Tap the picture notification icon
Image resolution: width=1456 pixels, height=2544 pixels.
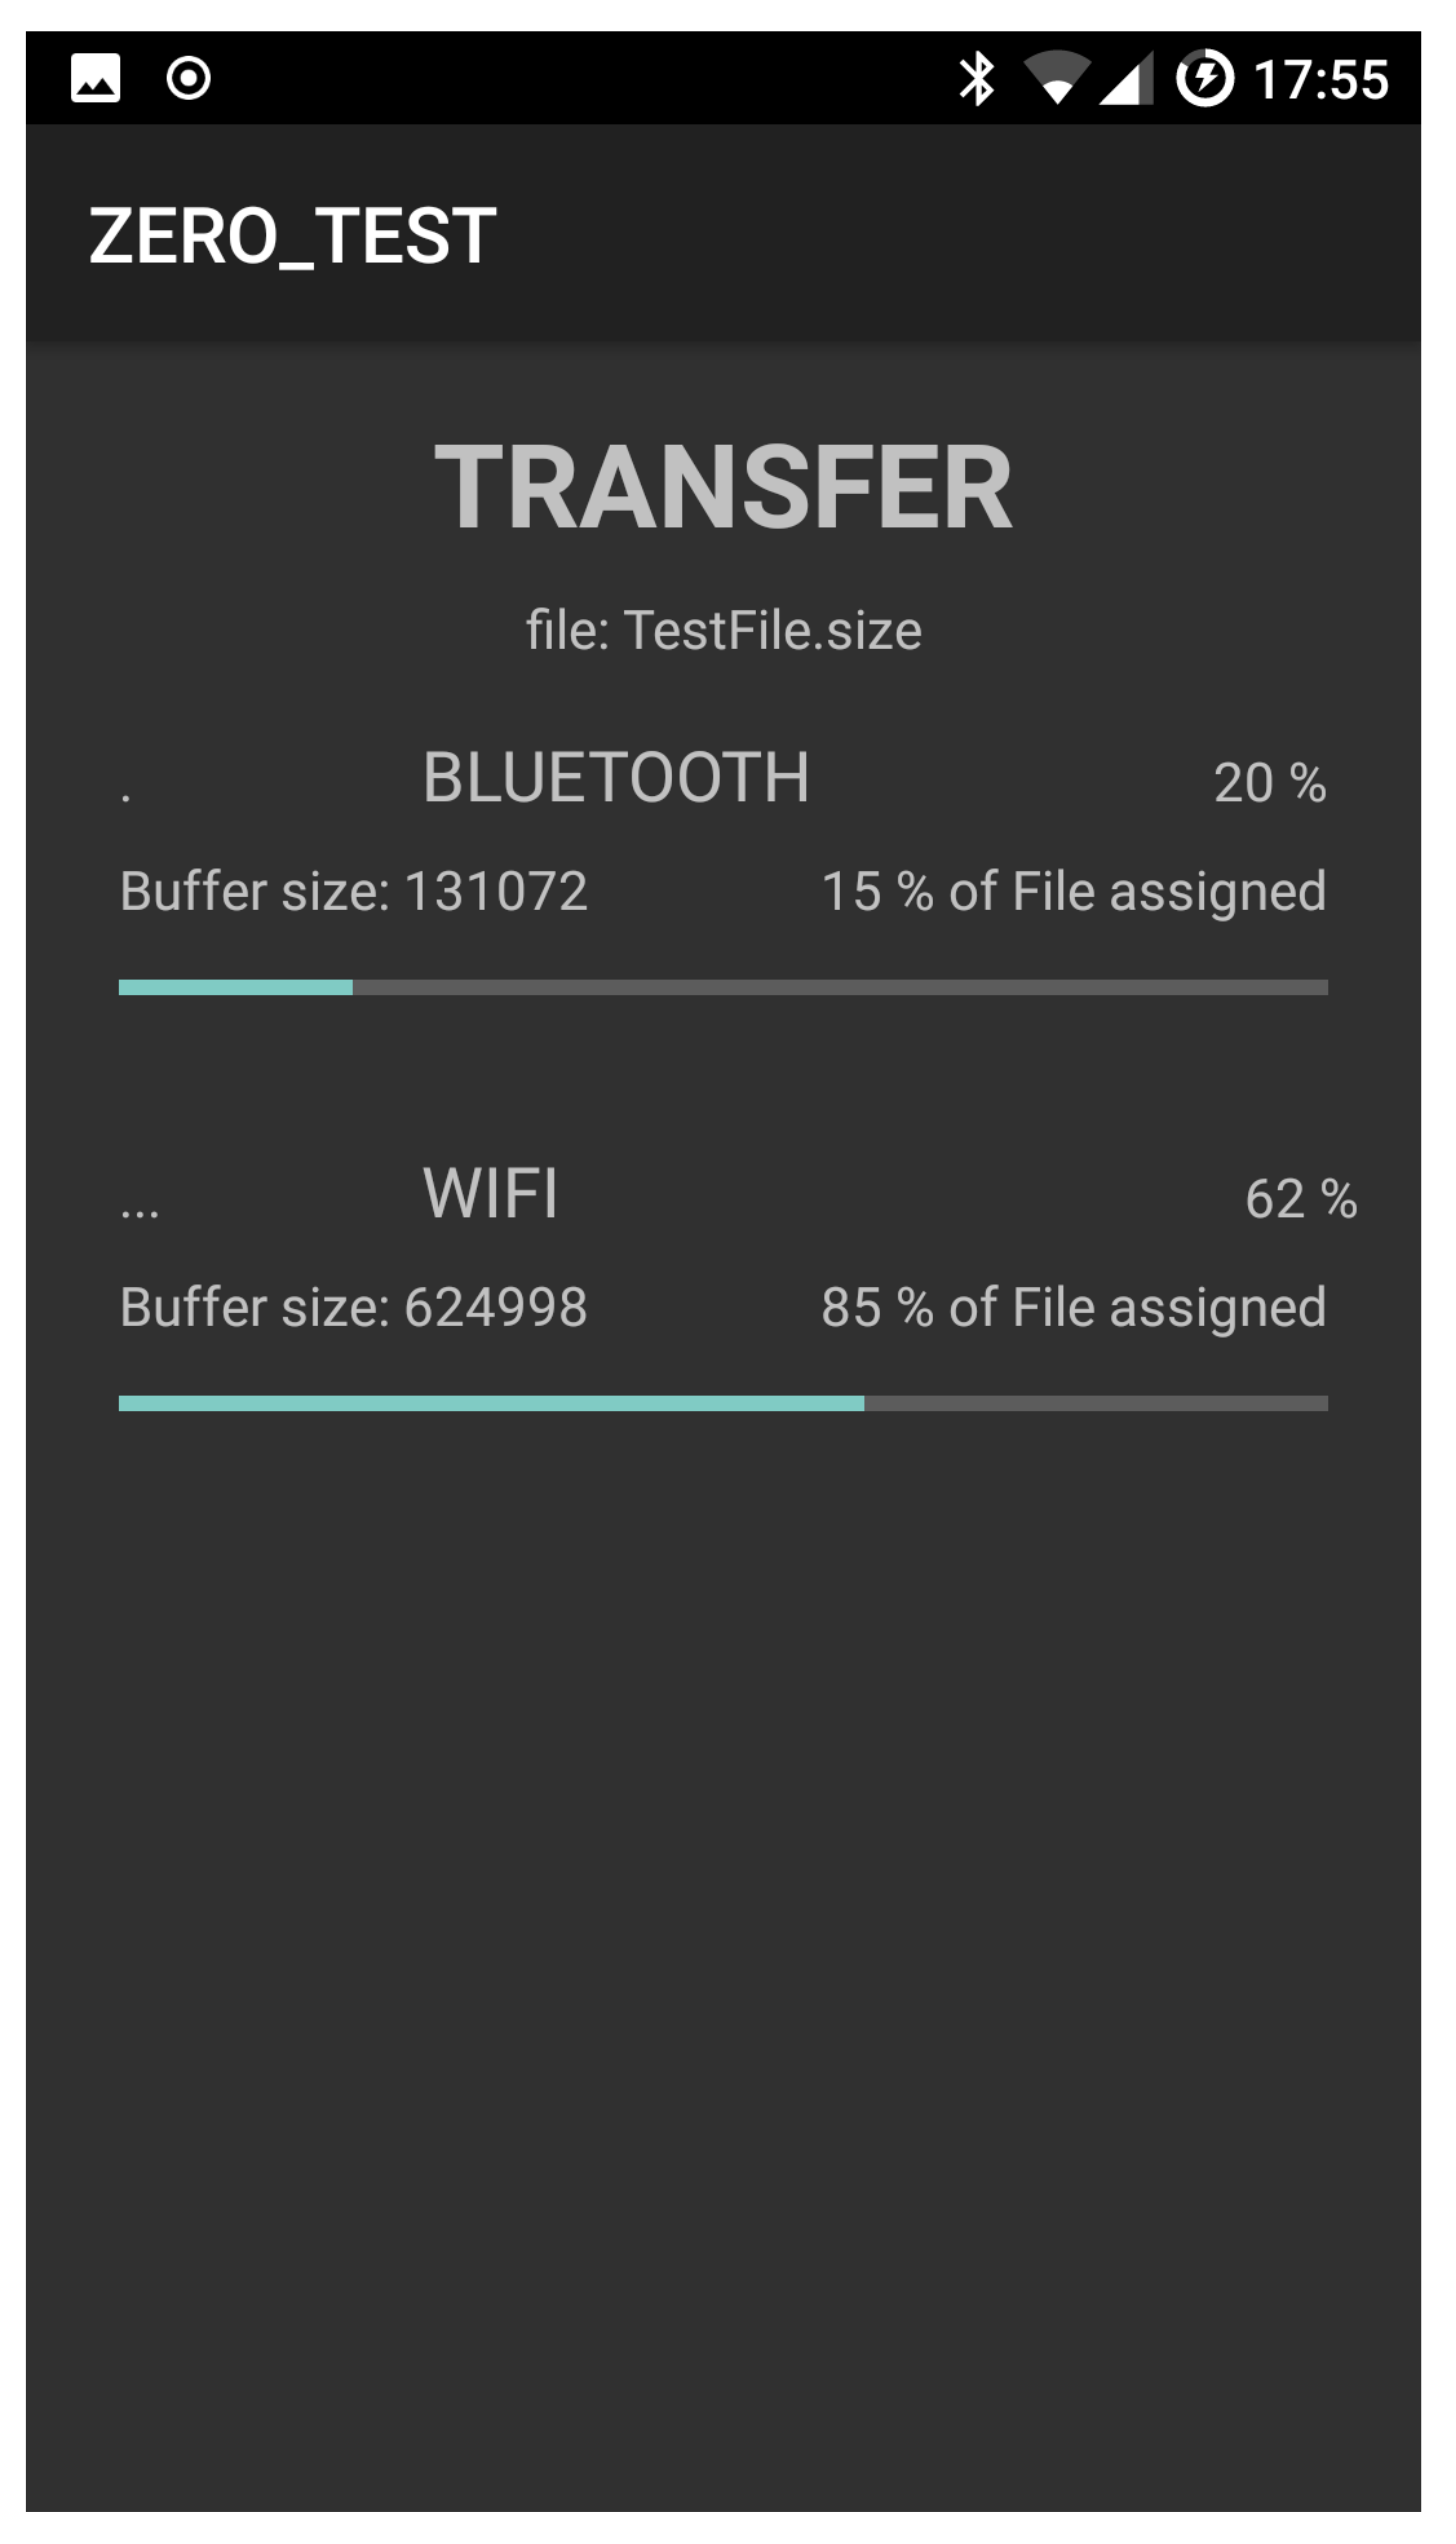coord(96,78)
